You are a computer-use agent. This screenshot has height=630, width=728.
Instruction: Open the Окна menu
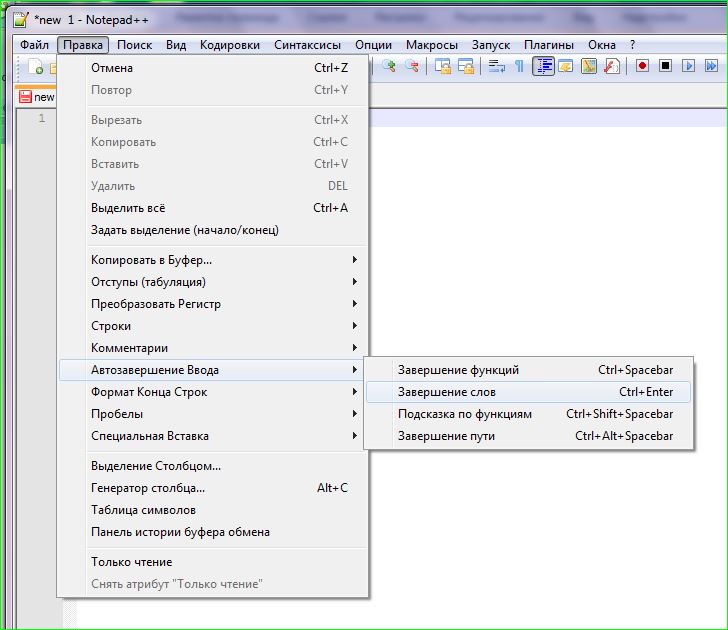pos(602,45)
